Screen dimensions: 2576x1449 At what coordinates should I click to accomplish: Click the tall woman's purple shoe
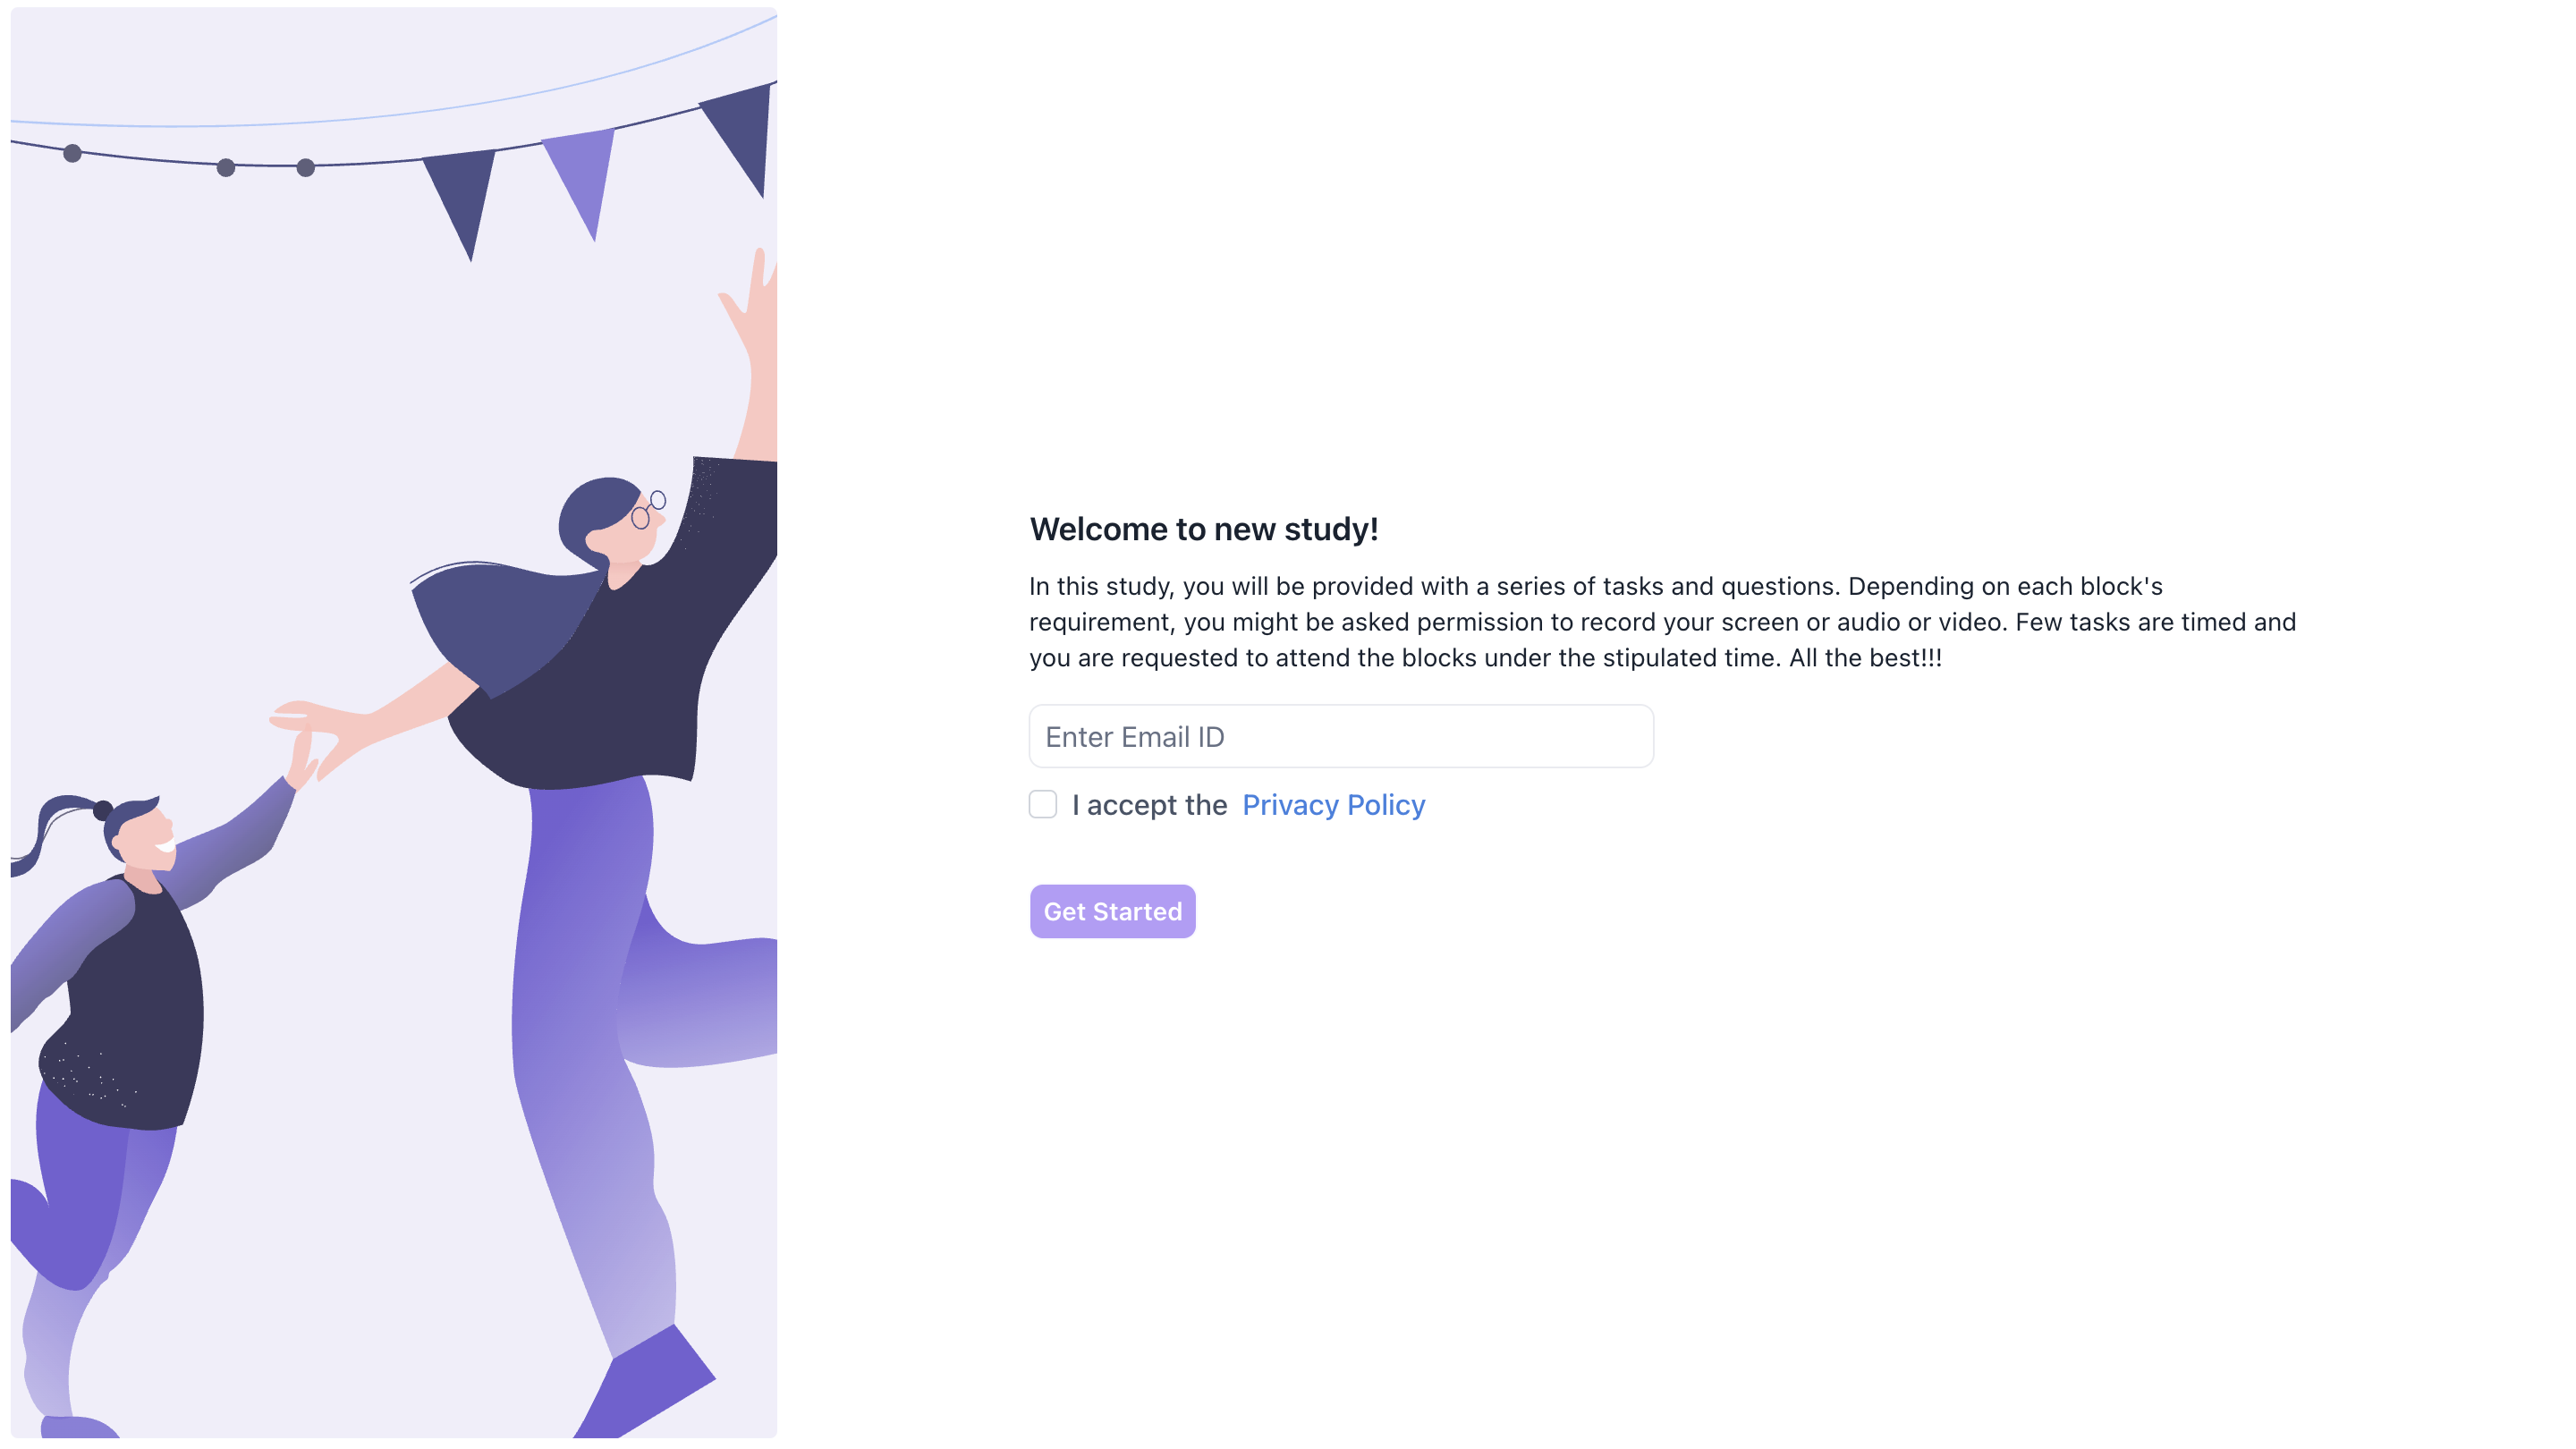pos(648,1385)
